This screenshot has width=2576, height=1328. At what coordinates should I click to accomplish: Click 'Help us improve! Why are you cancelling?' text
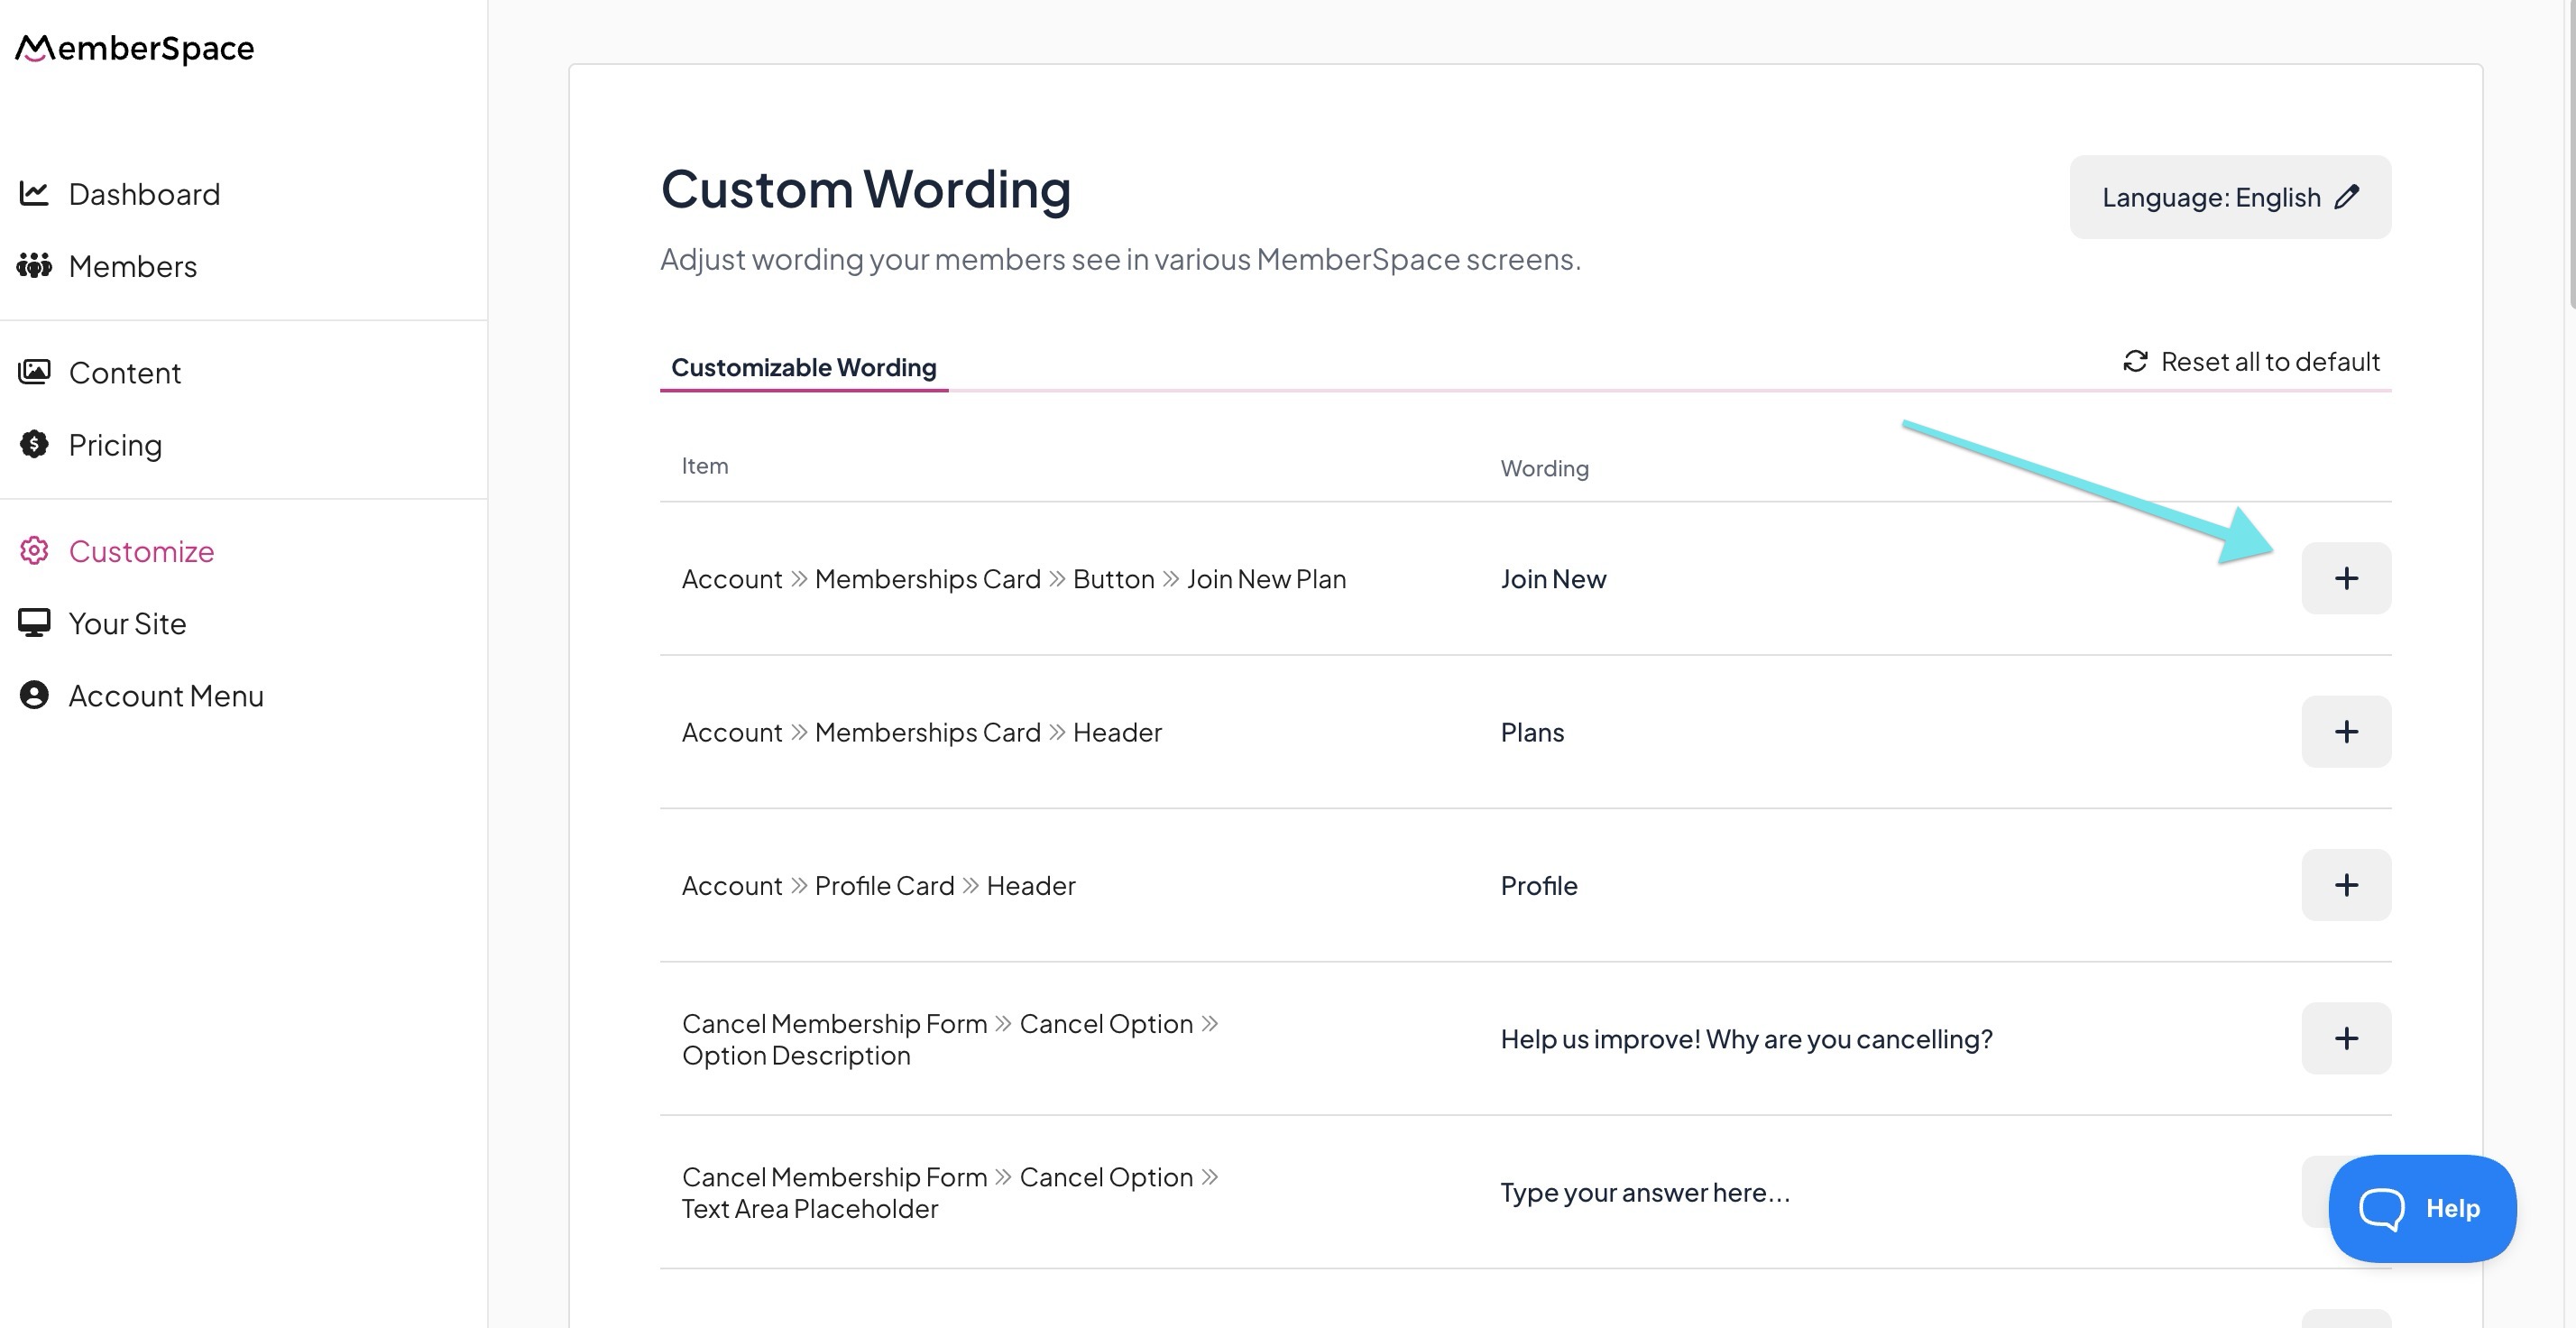[x=1746, y=1038]
